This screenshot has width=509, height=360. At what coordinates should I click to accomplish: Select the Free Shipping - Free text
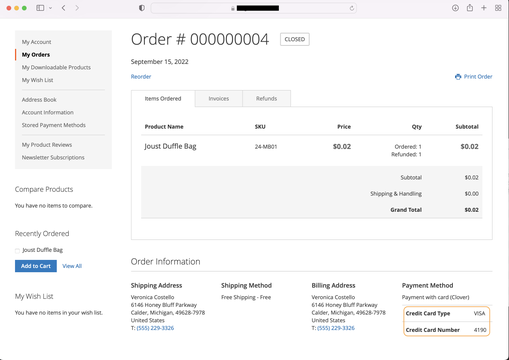(246, 297)
